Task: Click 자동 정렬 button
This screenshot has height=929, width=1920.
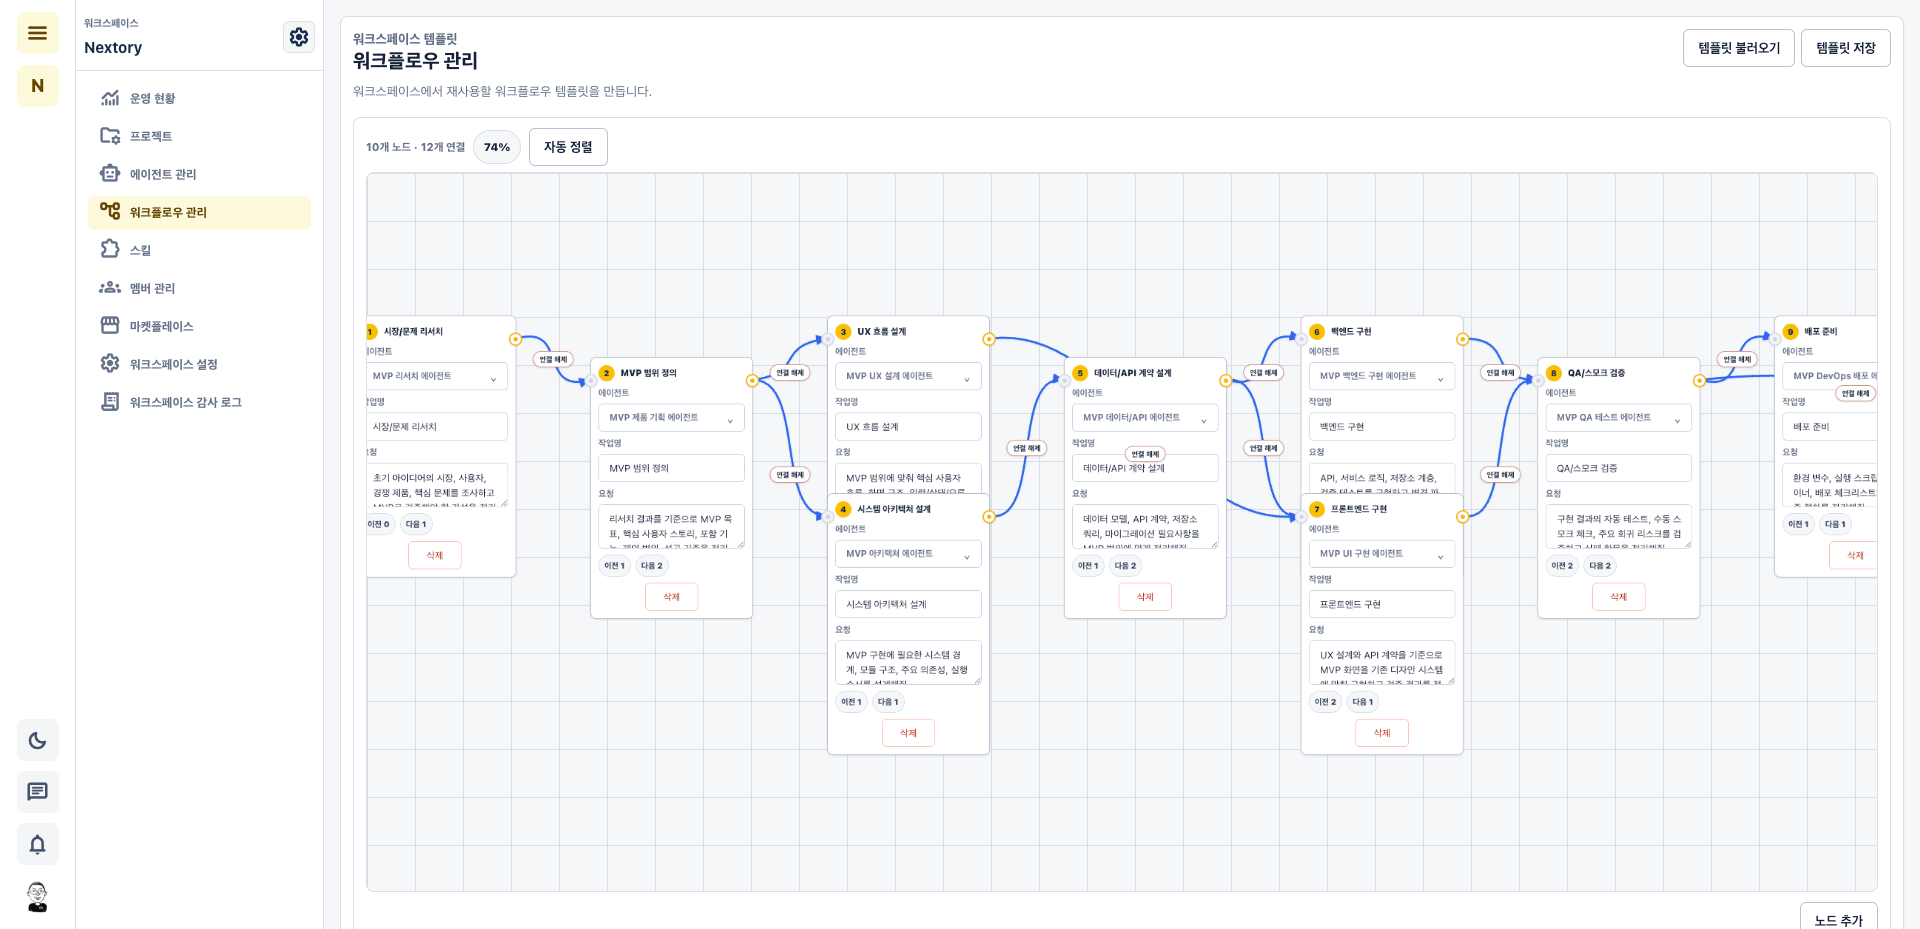Action: click(568, 147)
